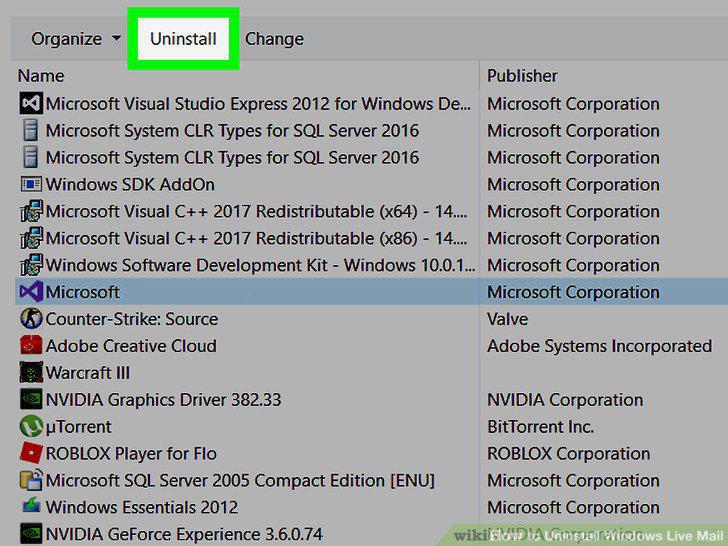Click the Valve publisher cell
Screen dimensions: 728x546
point(507,319)
